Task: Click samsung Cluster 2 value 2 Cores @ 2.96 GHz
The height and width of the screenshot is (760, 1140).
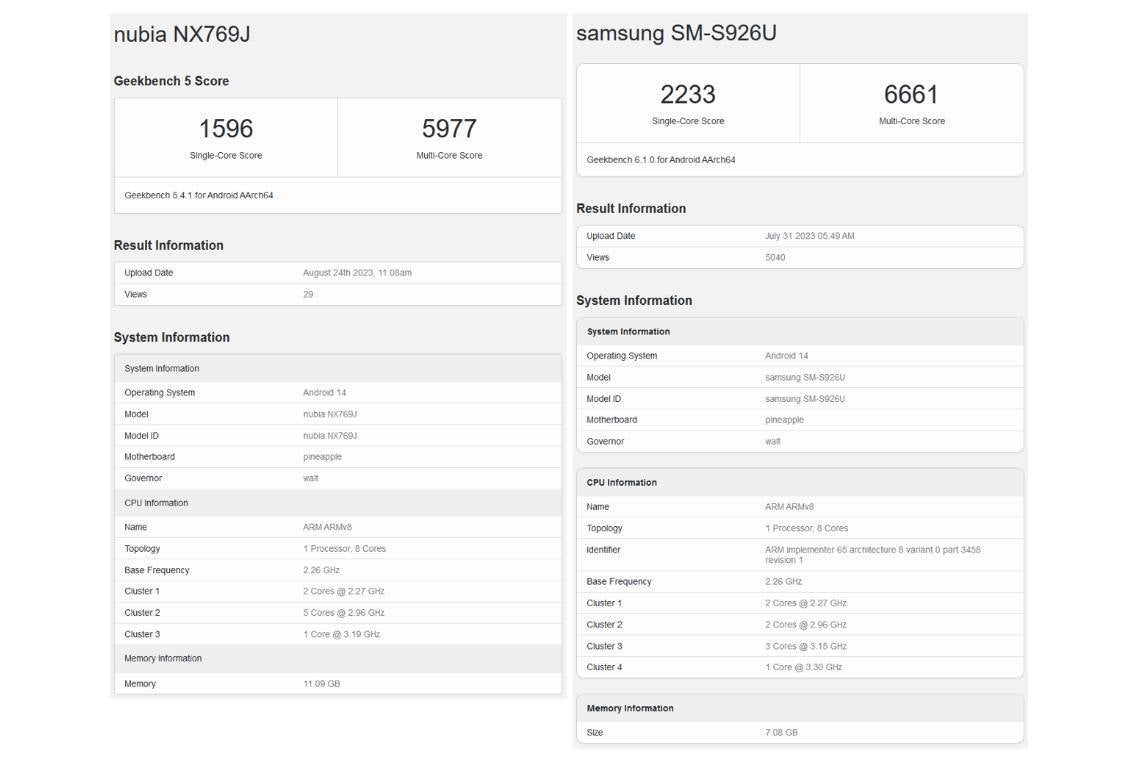Action: pyautogui.click(x=806, y=625)
